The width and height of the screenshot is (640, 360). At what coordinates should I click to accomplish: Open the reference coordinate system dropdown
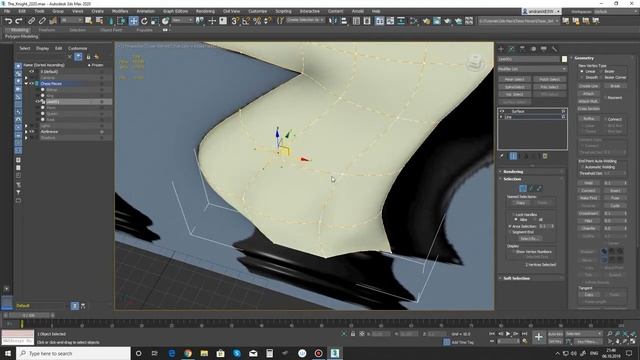[x=182, y=20]
